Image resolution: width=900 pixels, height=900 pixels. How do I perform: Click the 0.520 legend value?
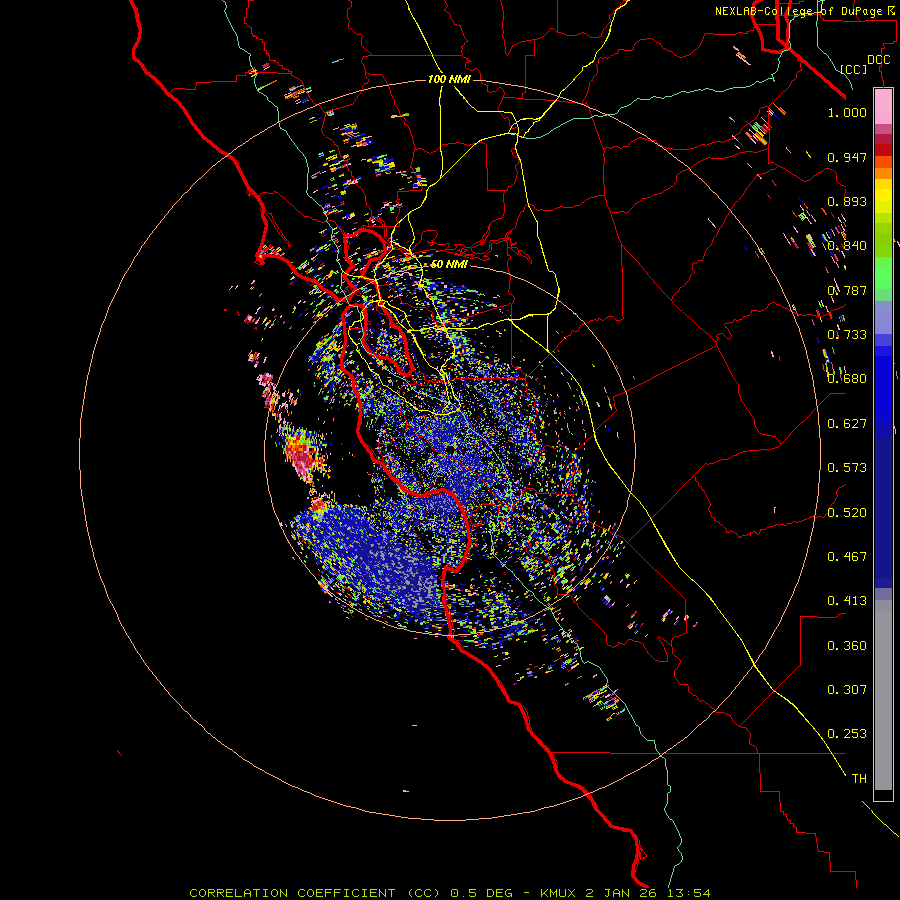pyautogui.click(x=847, y=512)
